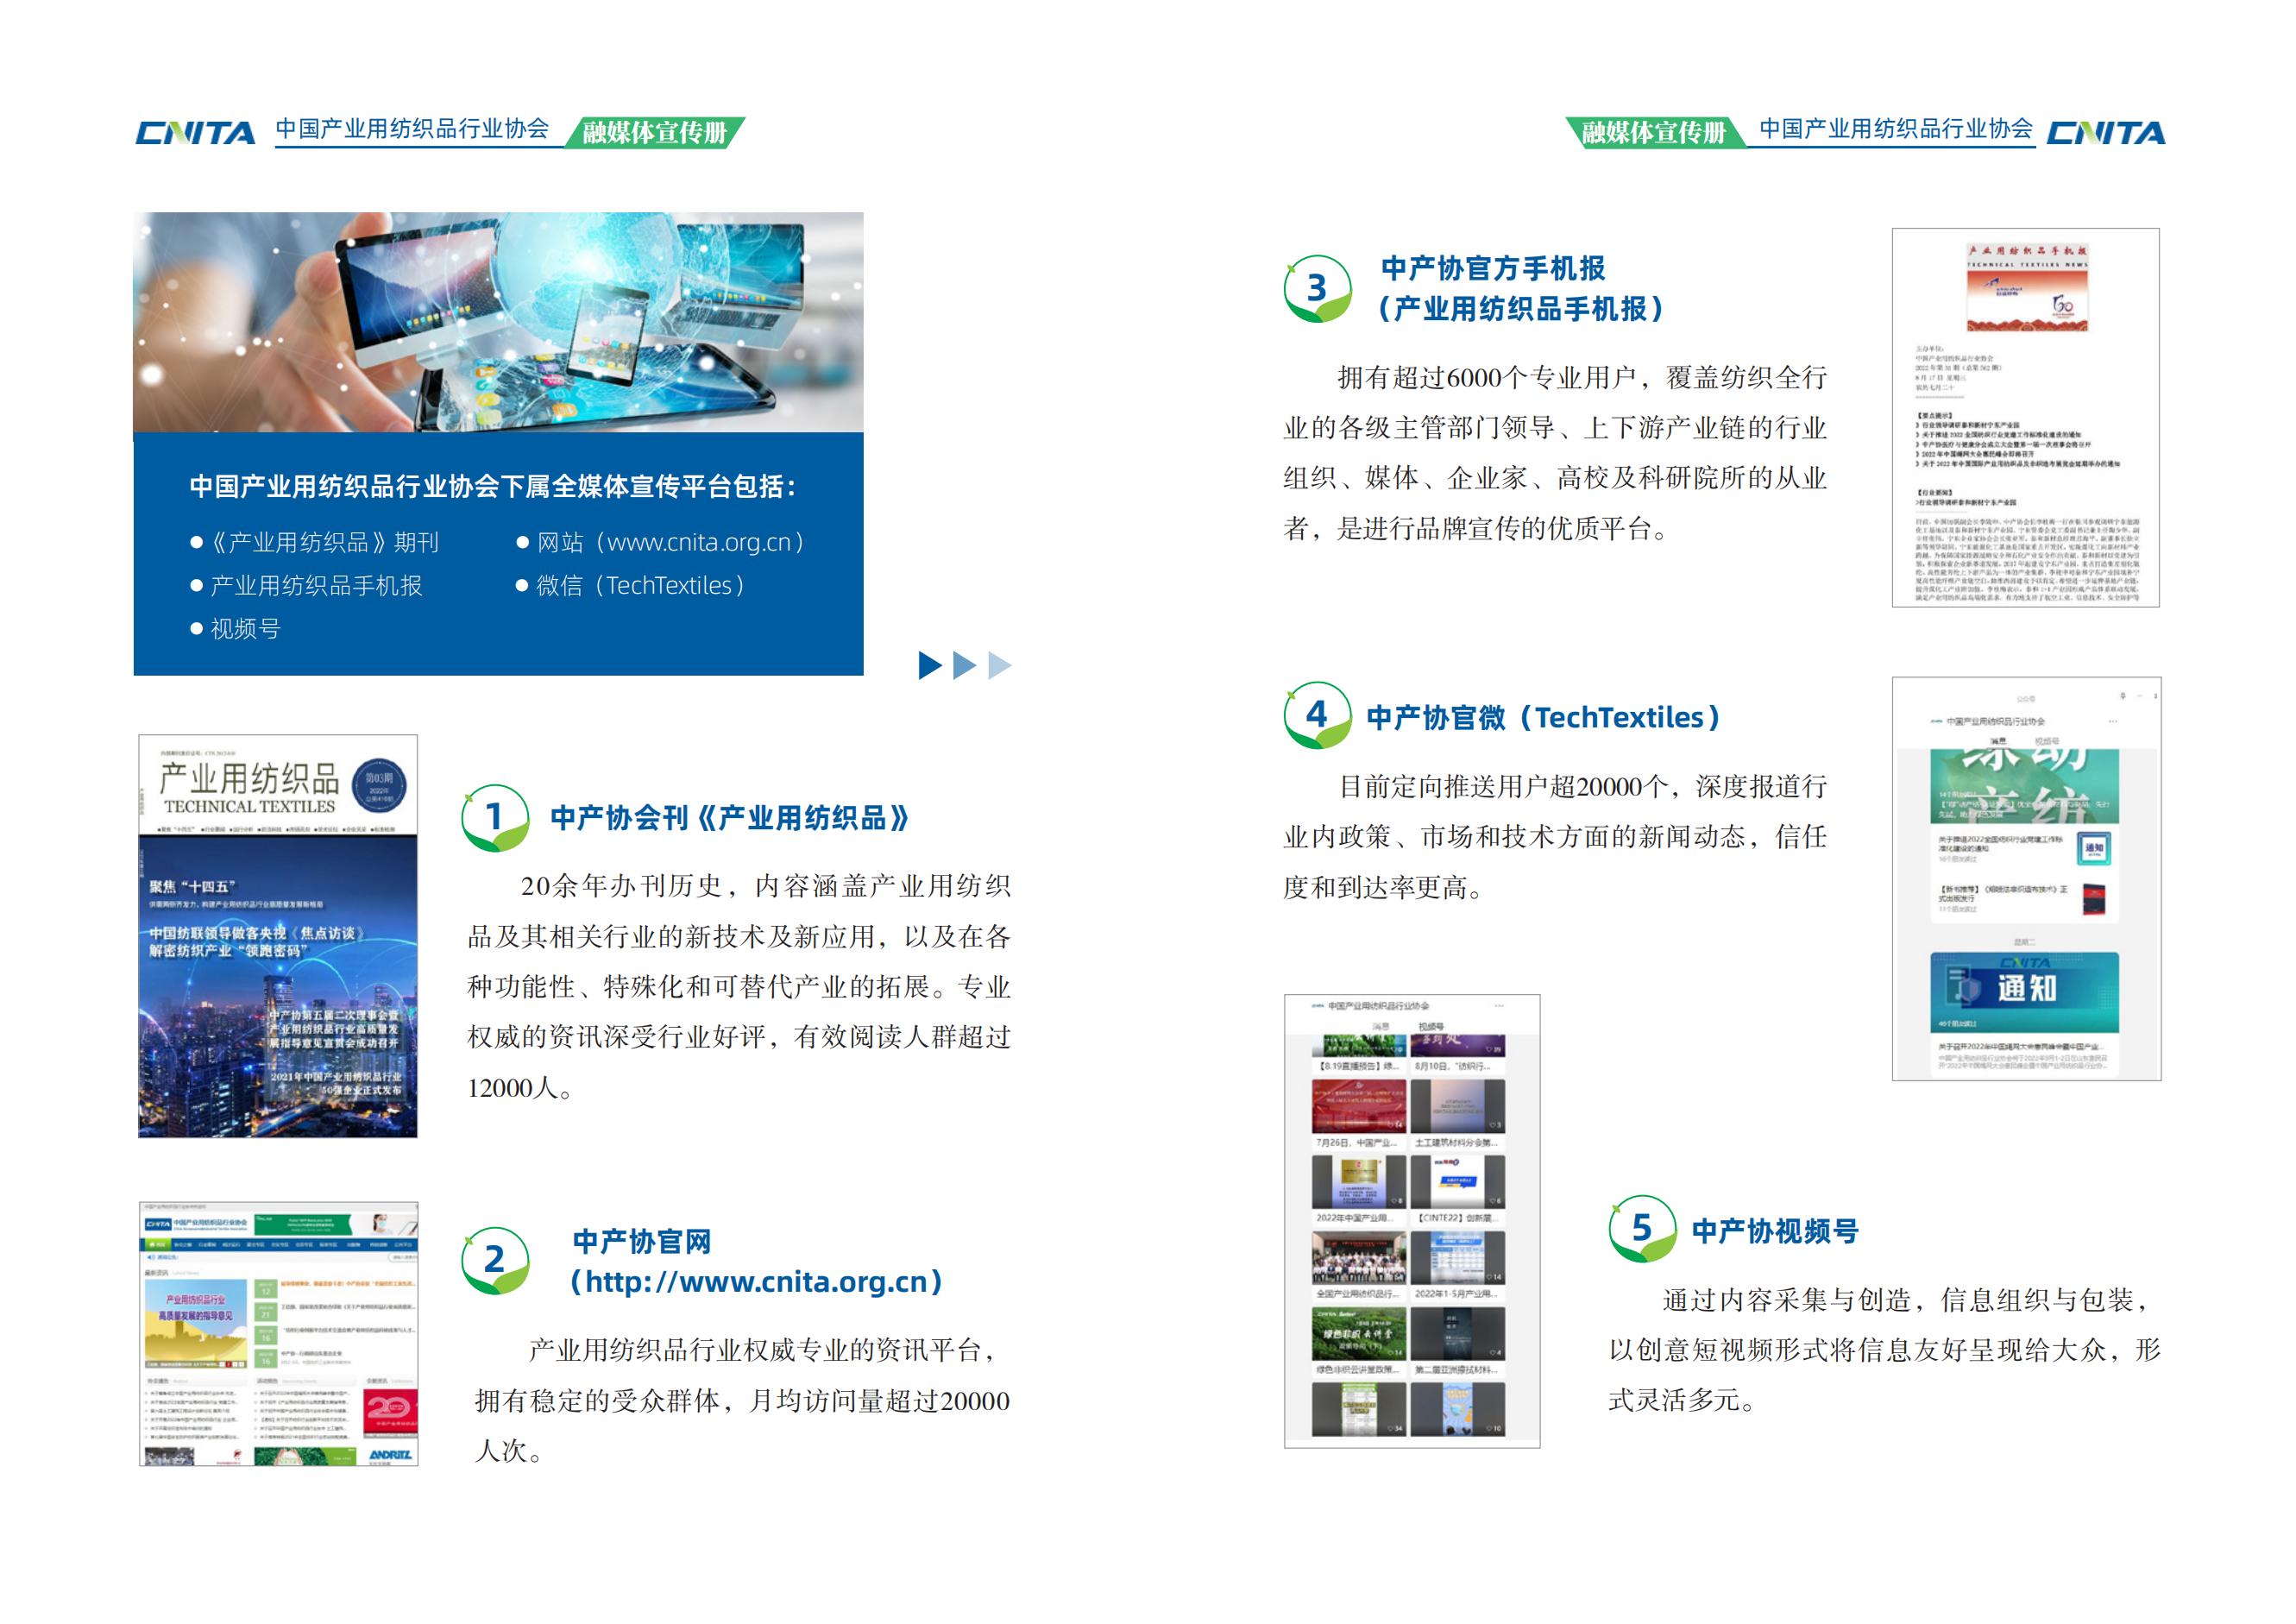The height and width of the screenshot is (1624, 2296).
Task: Click the 通知 banner in WeChat screenshot
Action: point(2025,991)
